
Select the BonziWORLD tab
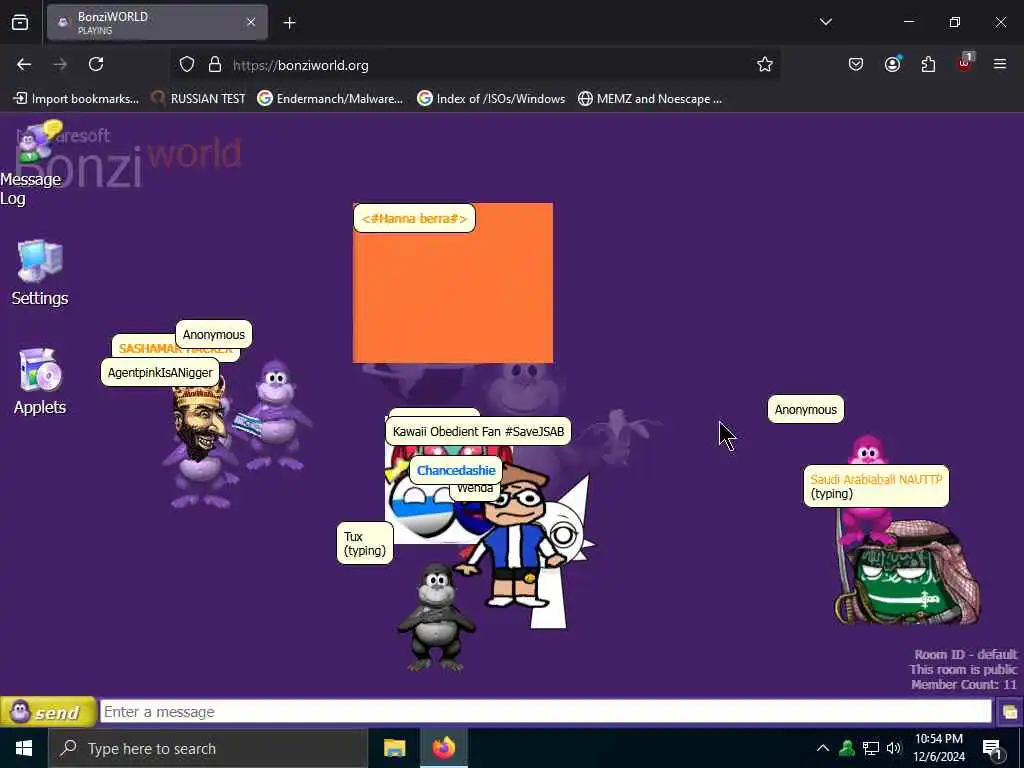pos(157,23)
